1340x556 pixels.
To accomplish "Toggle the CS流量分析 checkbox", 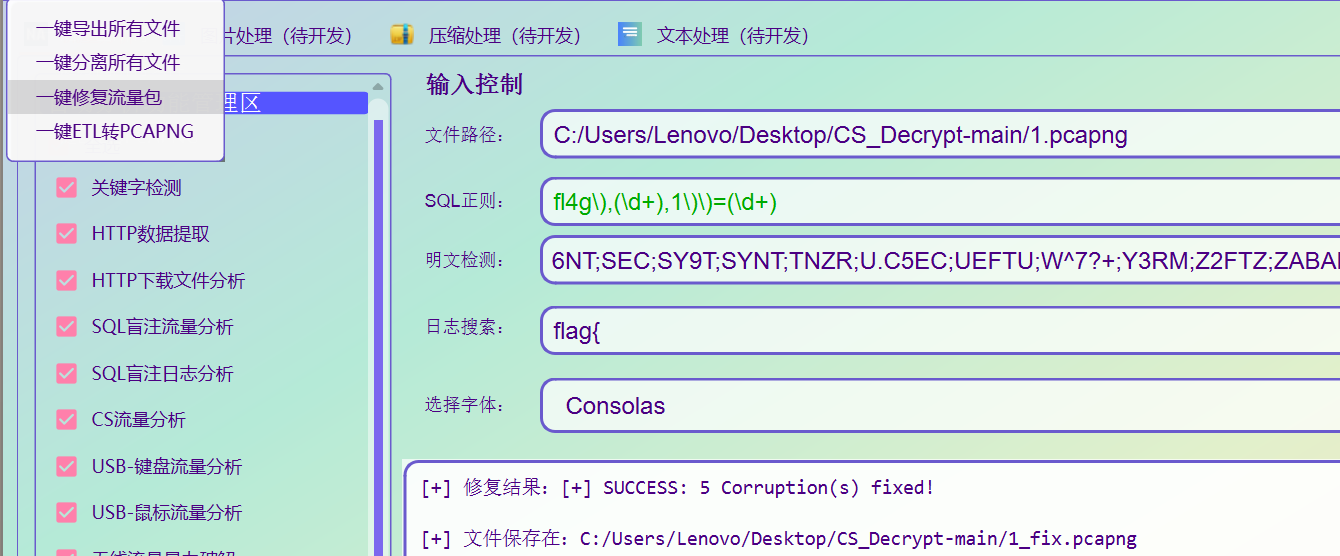I will click(67, 419).
